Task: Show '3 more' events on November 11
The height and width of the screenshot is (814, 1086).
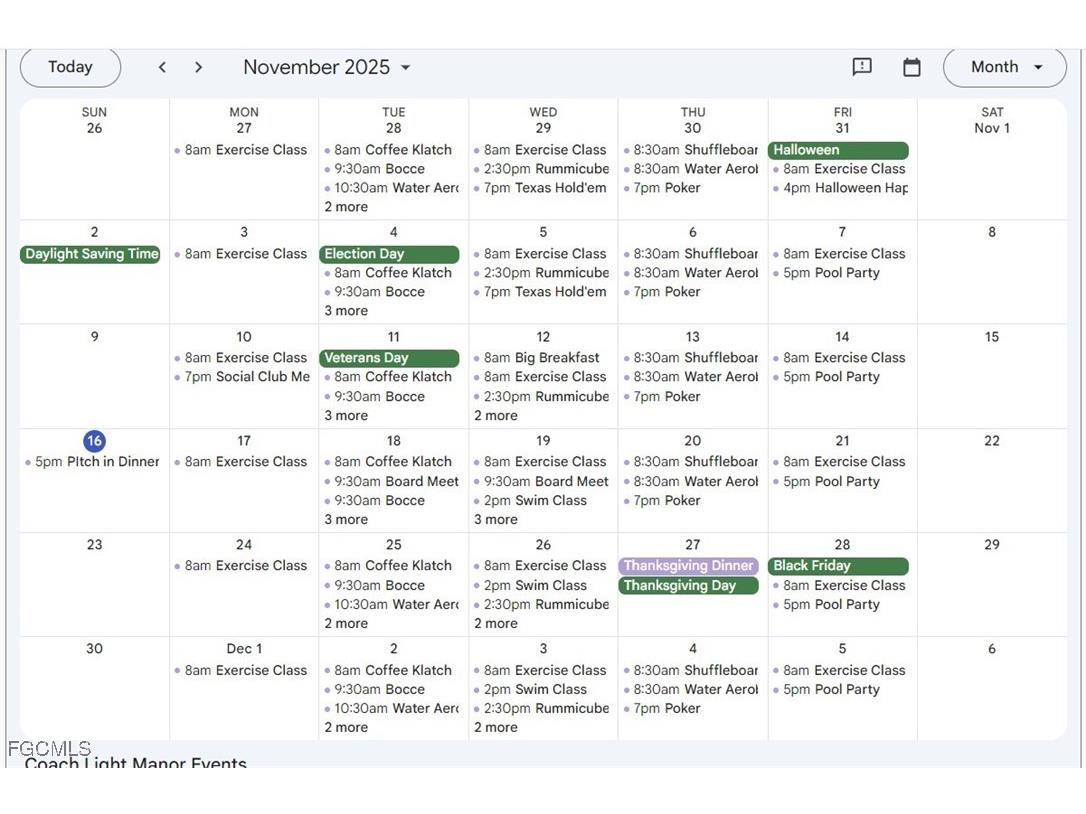Action: pyautogui.click(x=346, y=415)
